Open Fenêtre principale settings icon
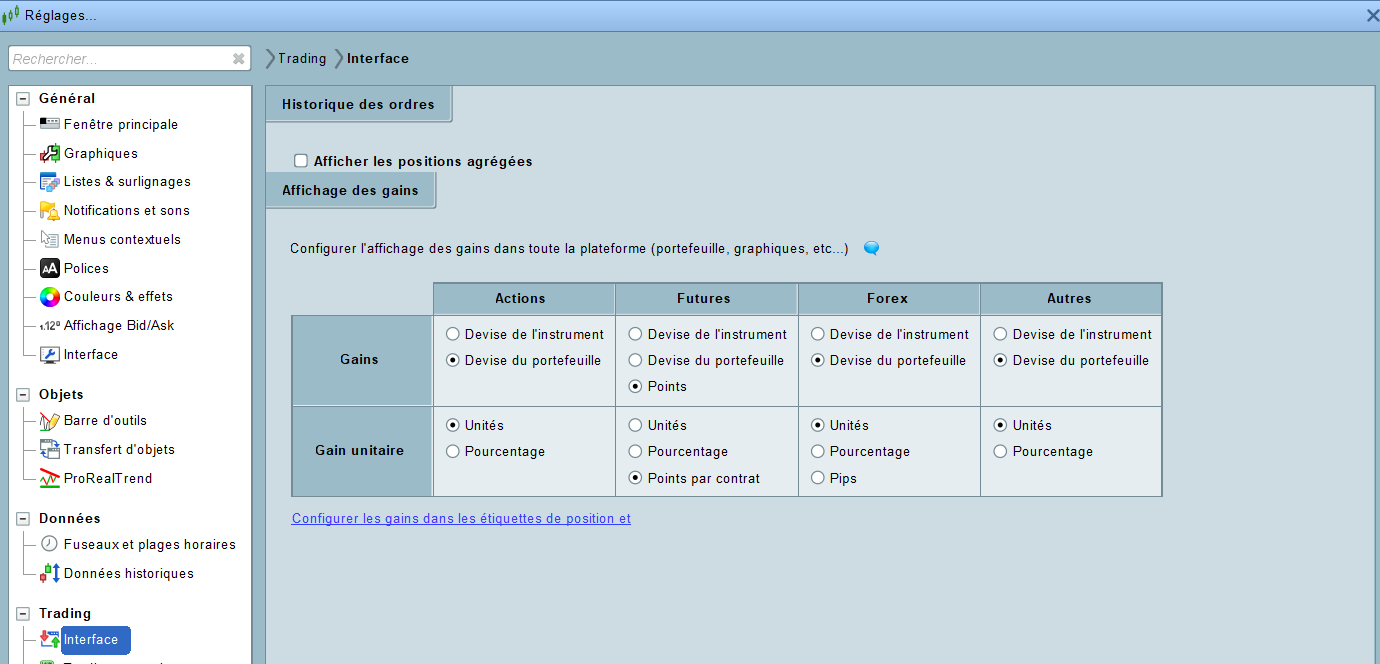Image resolution: width=1380 pixels, height=664 pixels. click(49, 124)
